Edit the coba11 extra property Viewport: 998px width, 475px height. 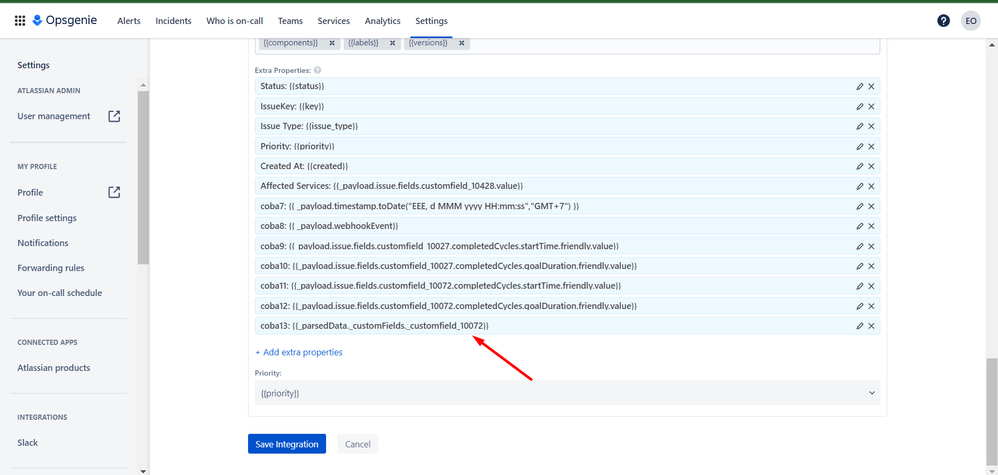tap(860, 286)
